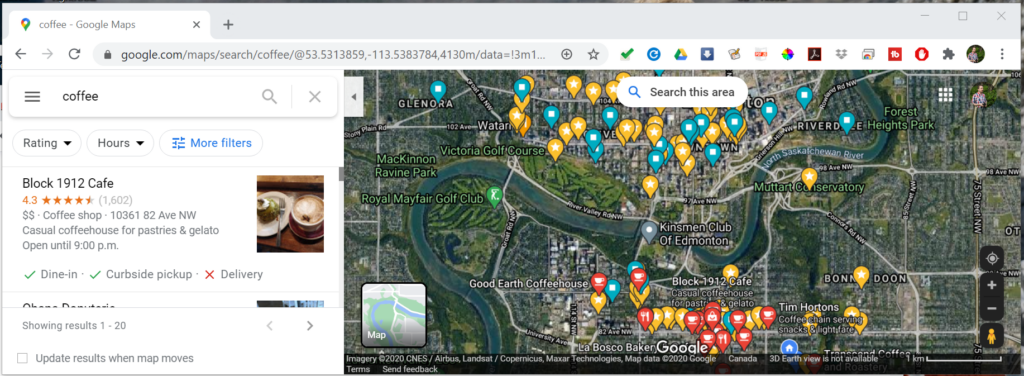The width and height of the screenshot is (1024, 376).
Task: Click Search this area button
Action: coord(682,92)
